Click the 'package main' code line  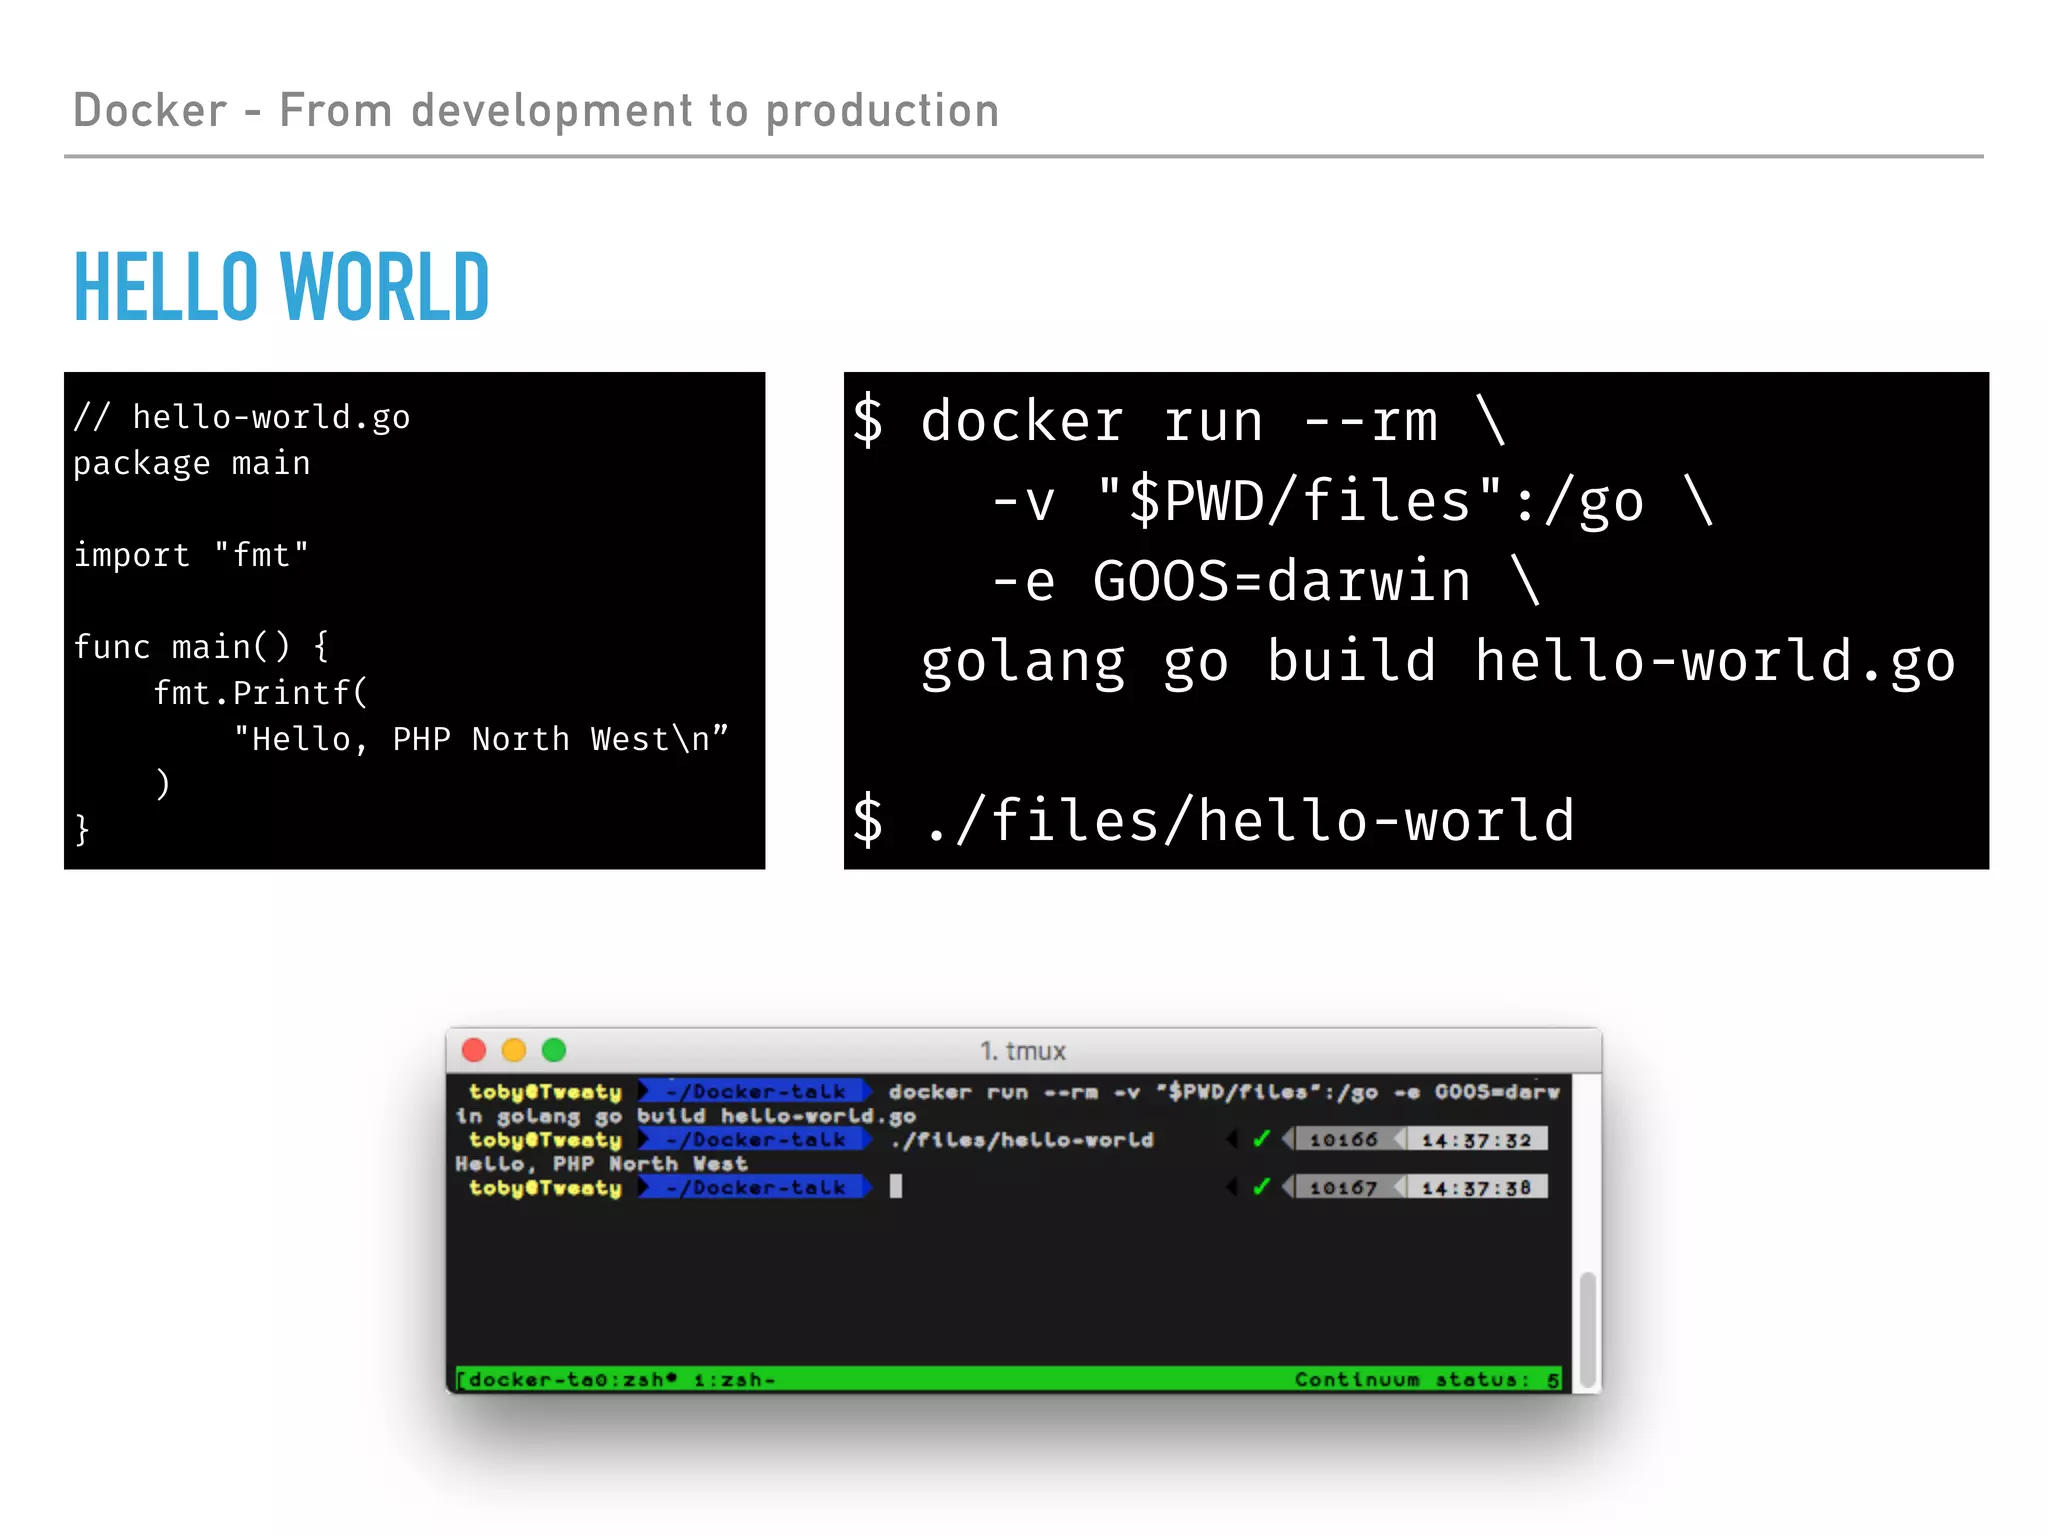tap(192, 463)
